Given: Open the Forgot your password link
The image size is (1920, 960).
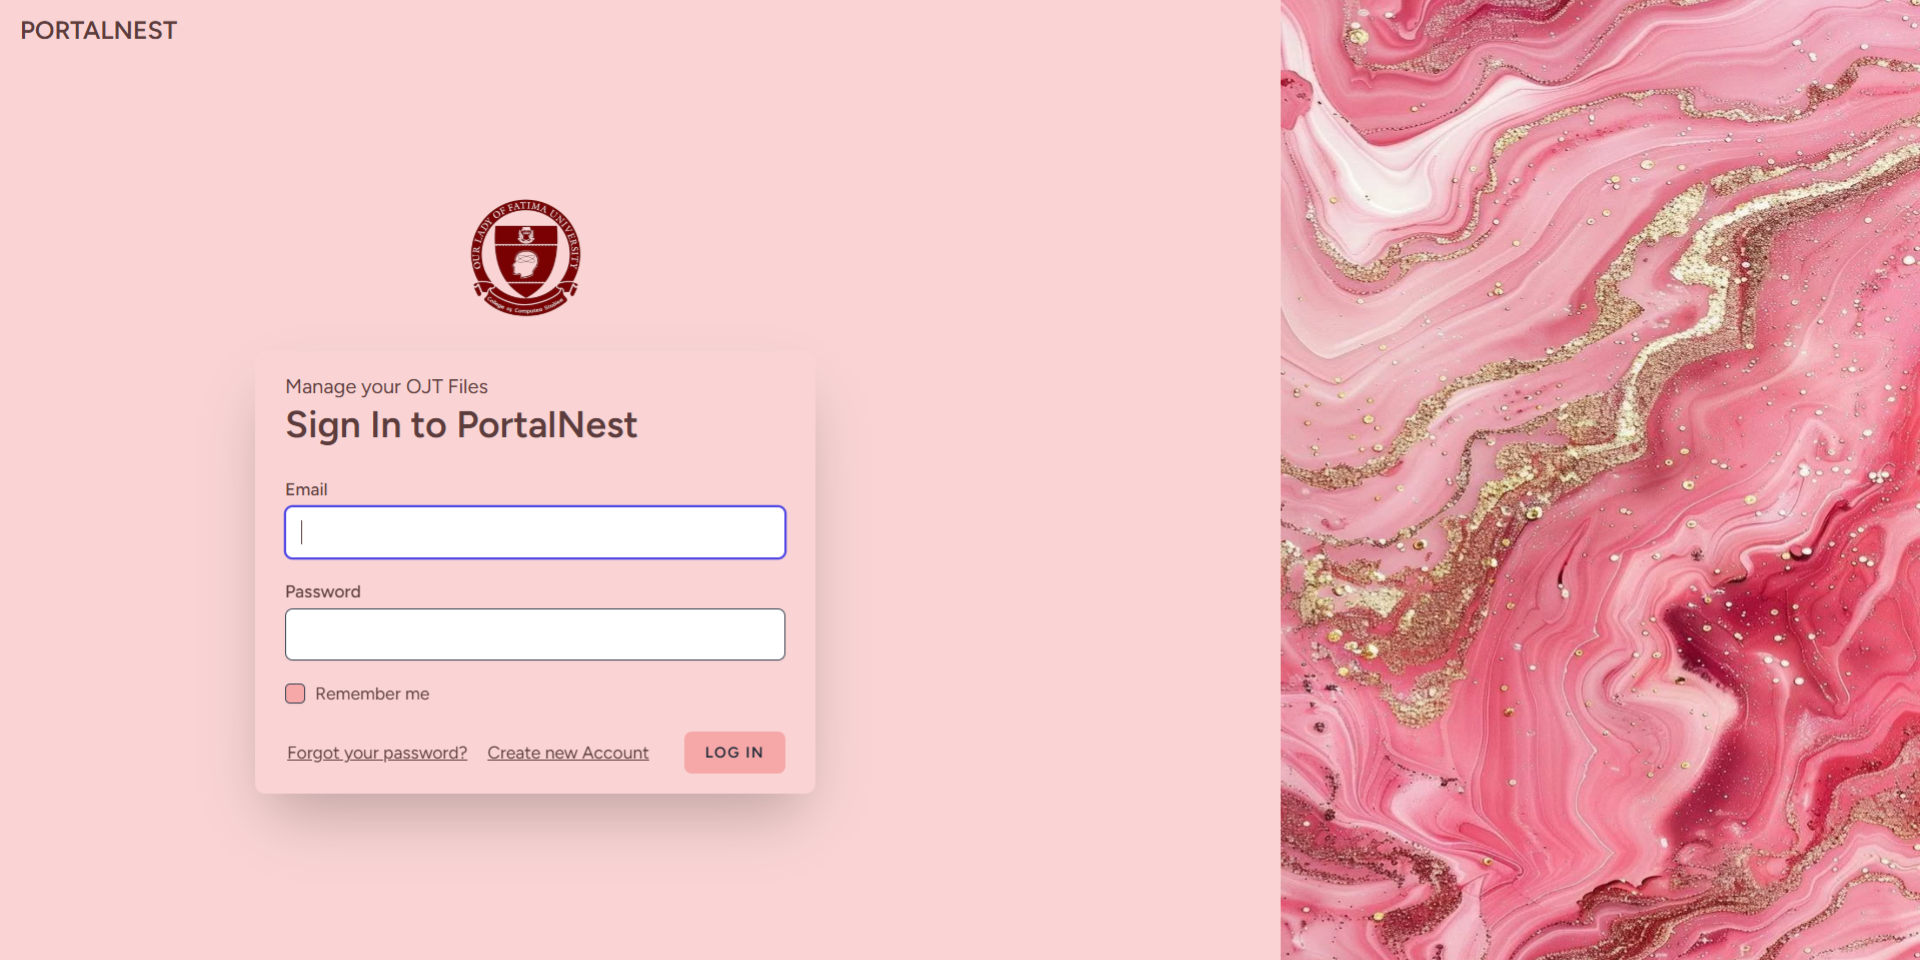Looking at the screenshot, I should tap(377, 753).
